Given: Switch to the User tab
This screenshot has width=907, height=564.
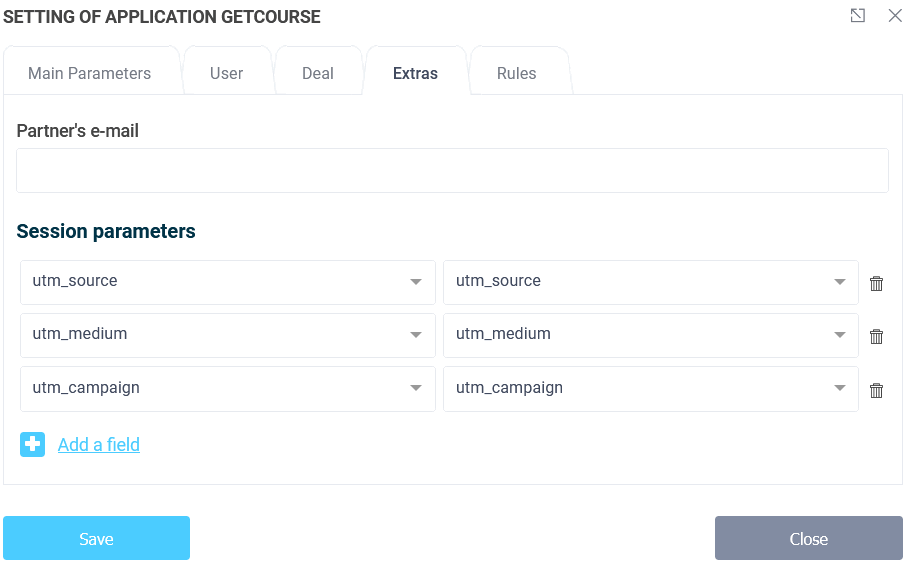Looking at the screenshot, I should tap(227, 73).
